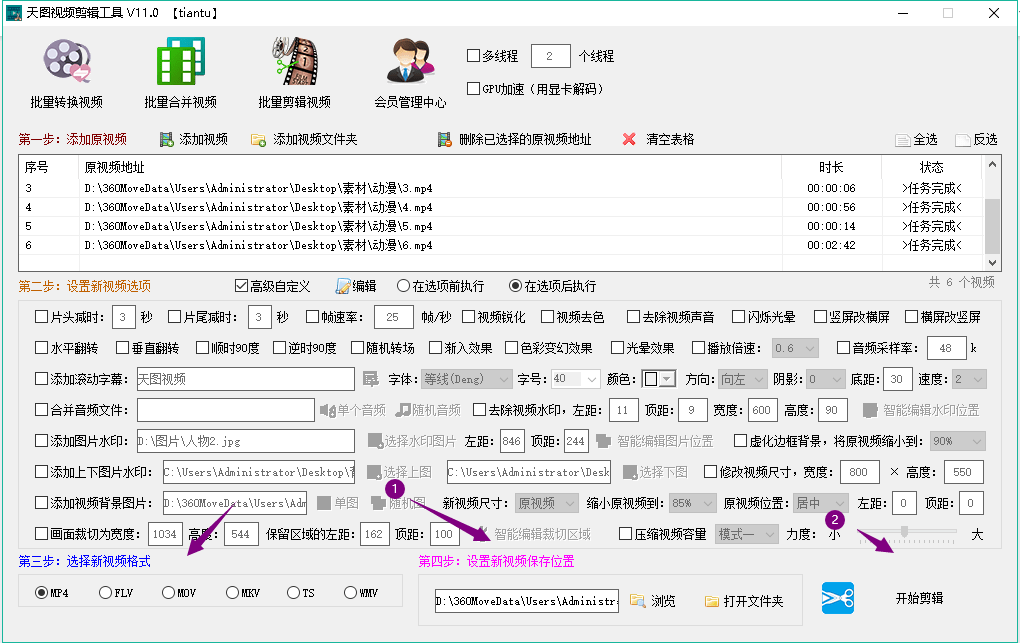Click the app logo in title bar
The image size is (1020, 643).
coord(14,13)
